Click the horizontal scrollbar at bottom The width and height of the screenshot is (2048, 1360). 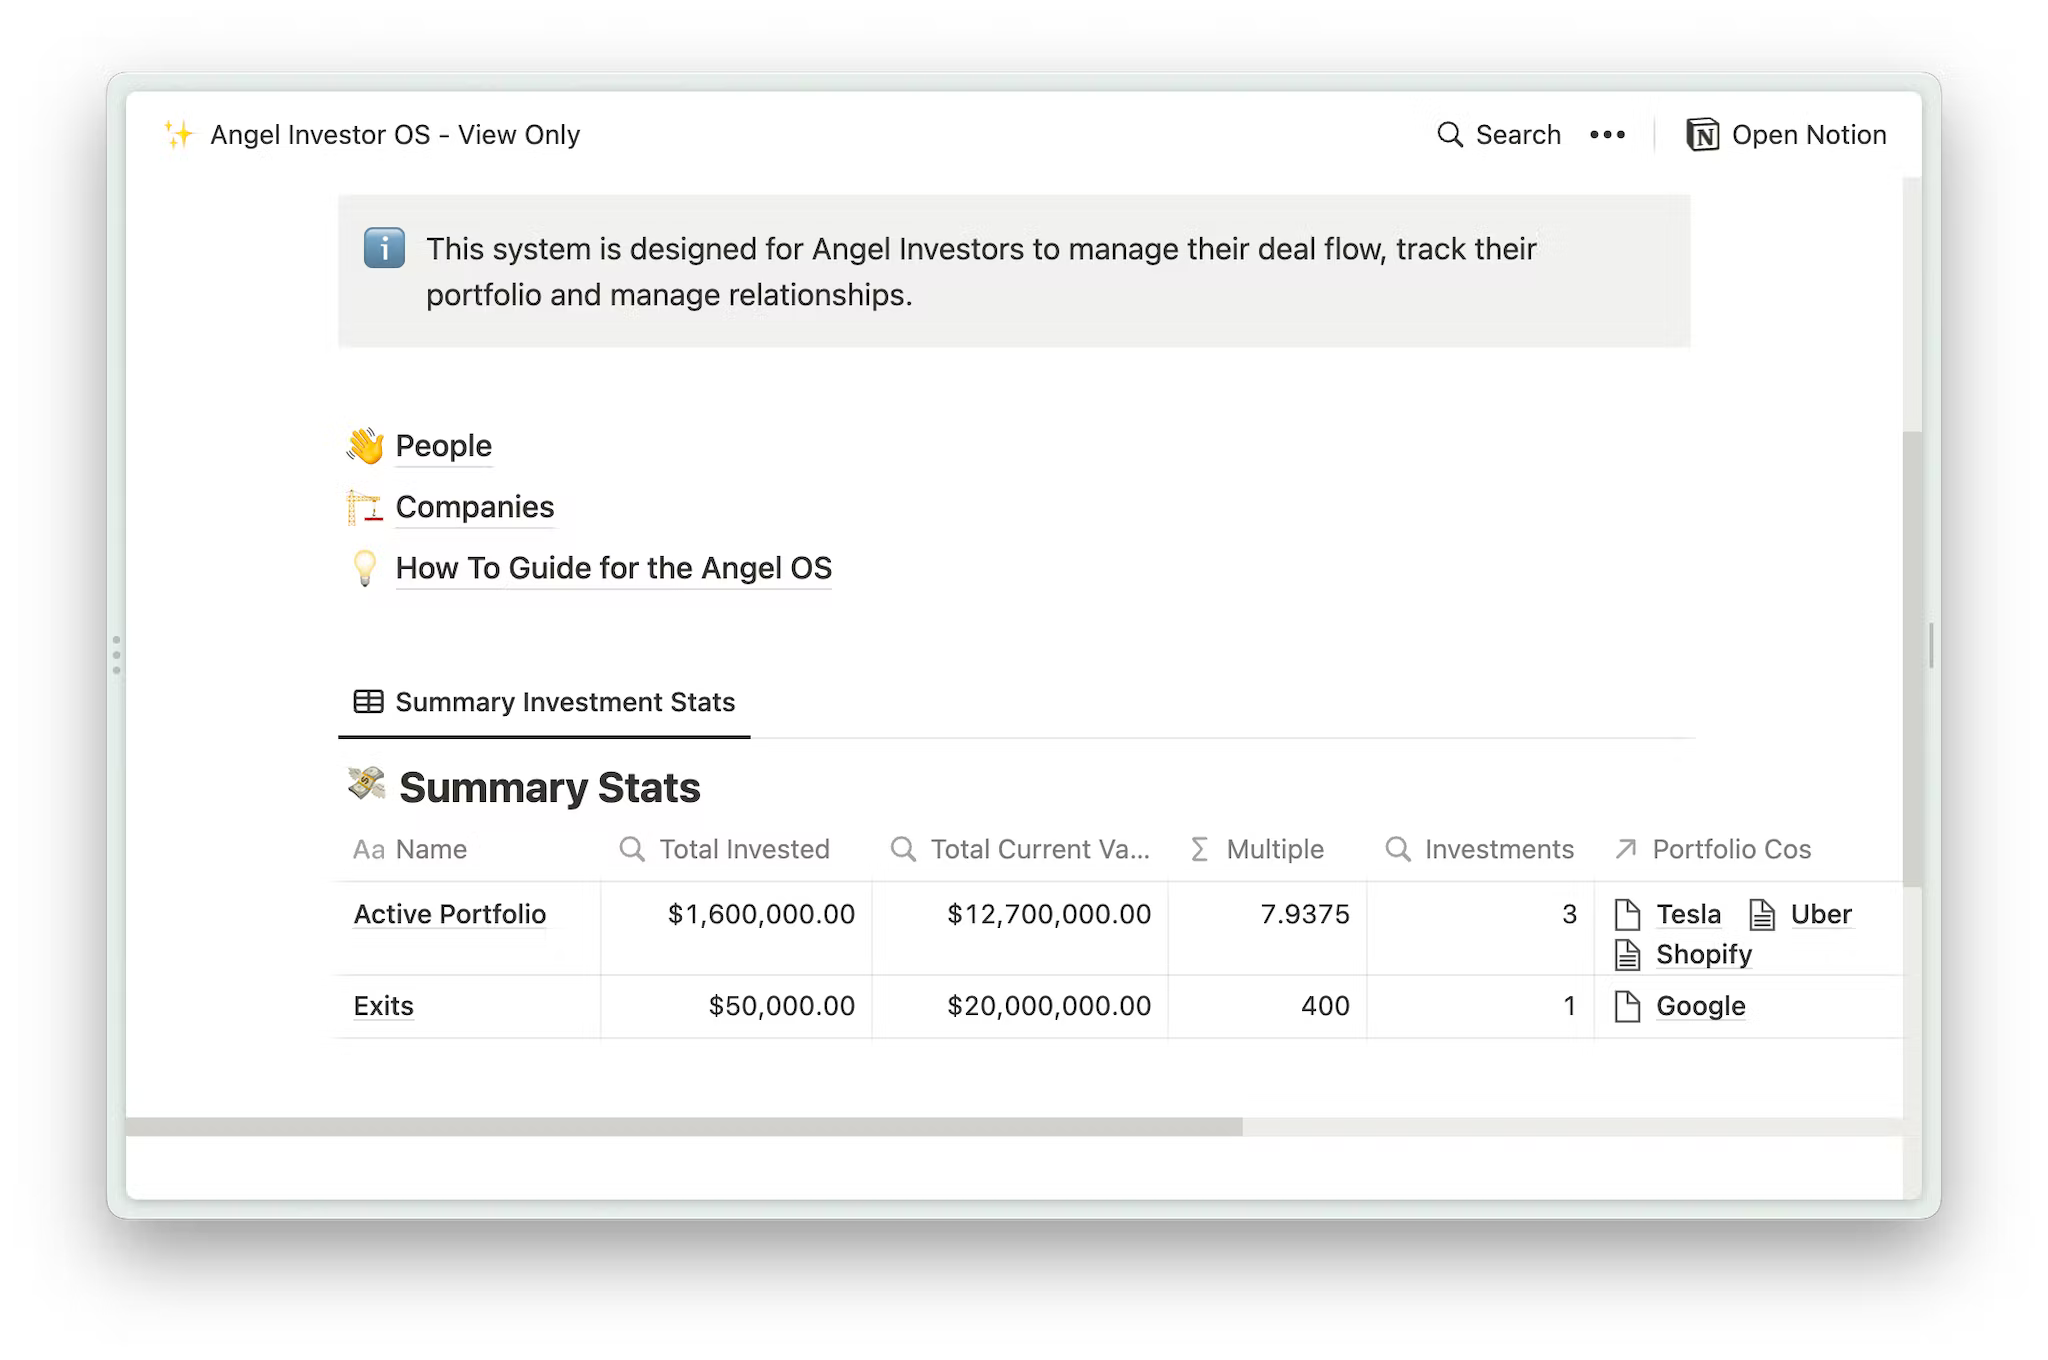click(x=684, y=1127)
